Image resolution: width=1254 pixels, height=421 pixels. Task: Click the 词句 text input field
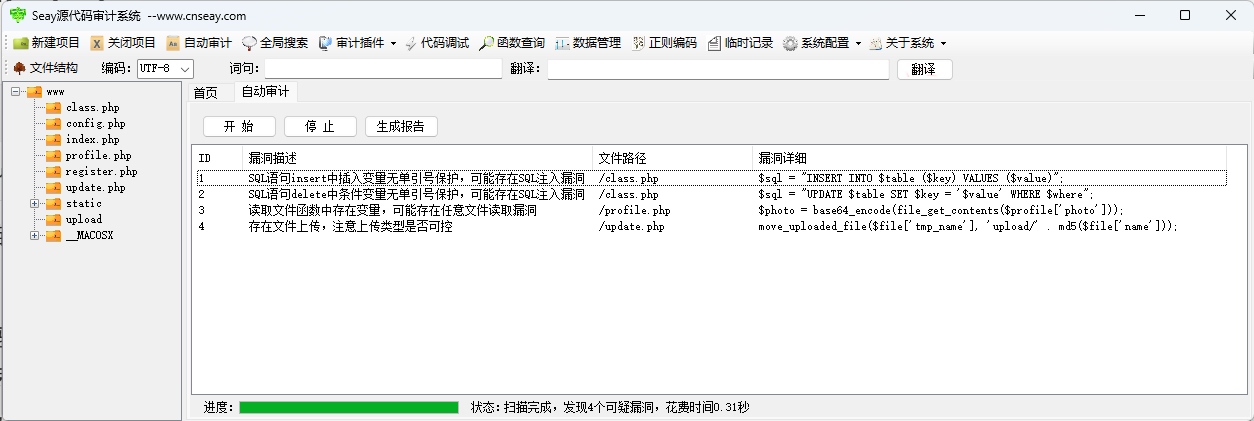click(x=383, y=69)
